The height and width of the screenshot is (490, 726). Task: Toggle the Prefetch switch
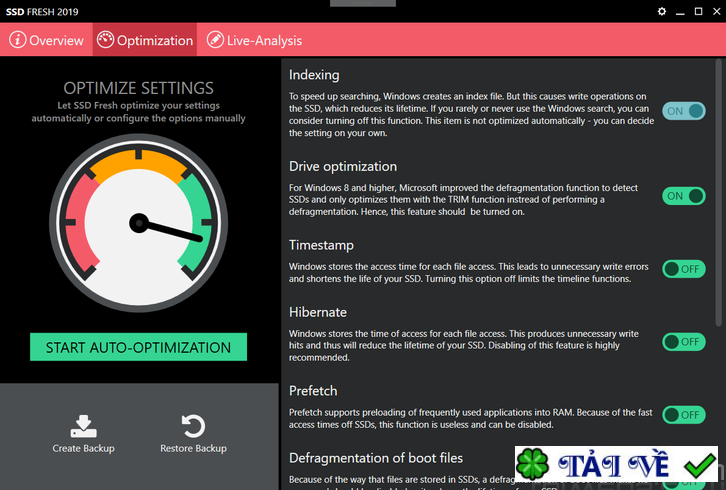(x=683, y=415)
